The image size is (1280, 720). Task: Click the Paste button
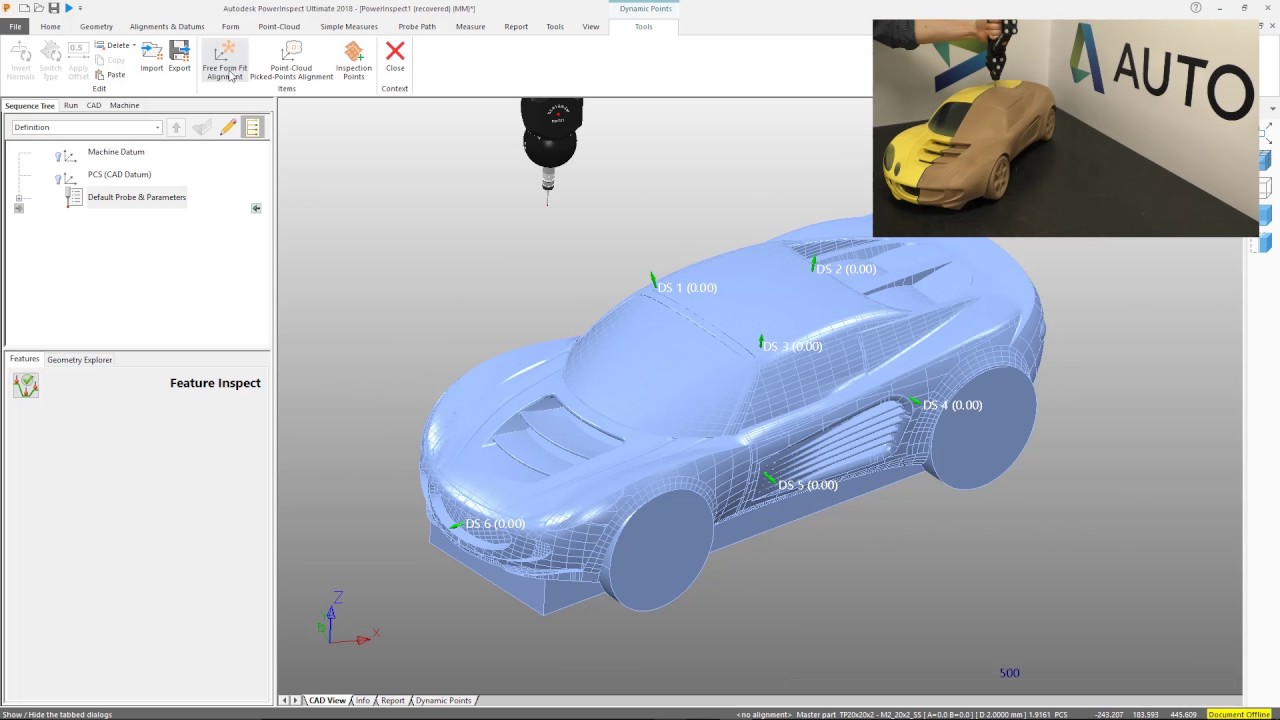pos(110,75)
